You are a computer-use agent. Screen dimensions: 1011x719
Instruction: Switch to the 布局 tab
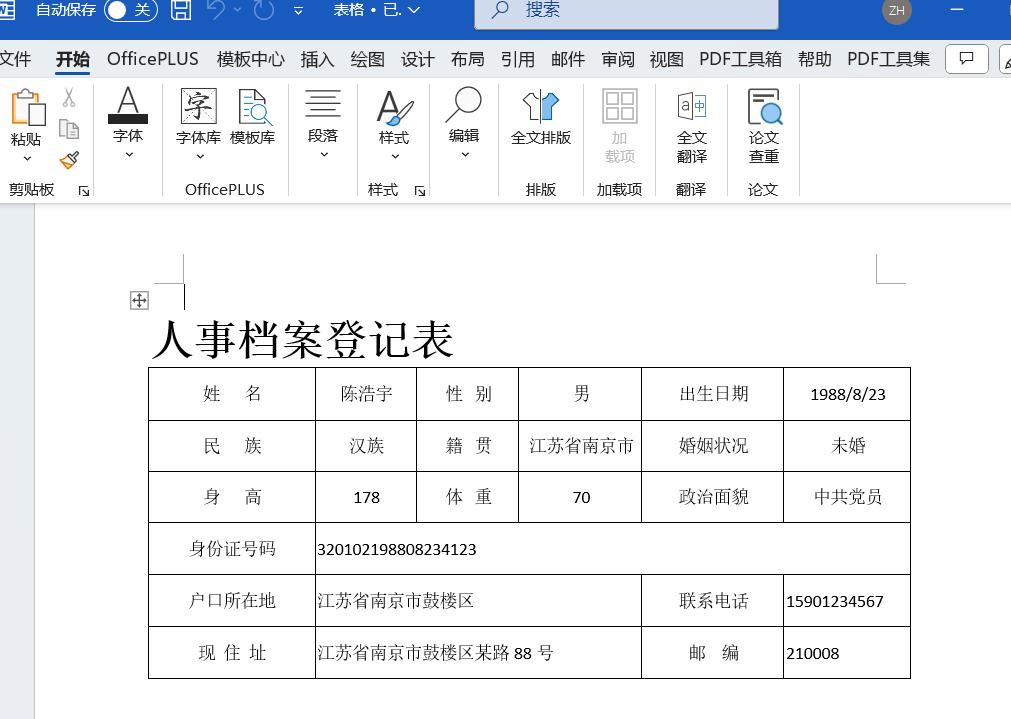click(x=467, y=59)
